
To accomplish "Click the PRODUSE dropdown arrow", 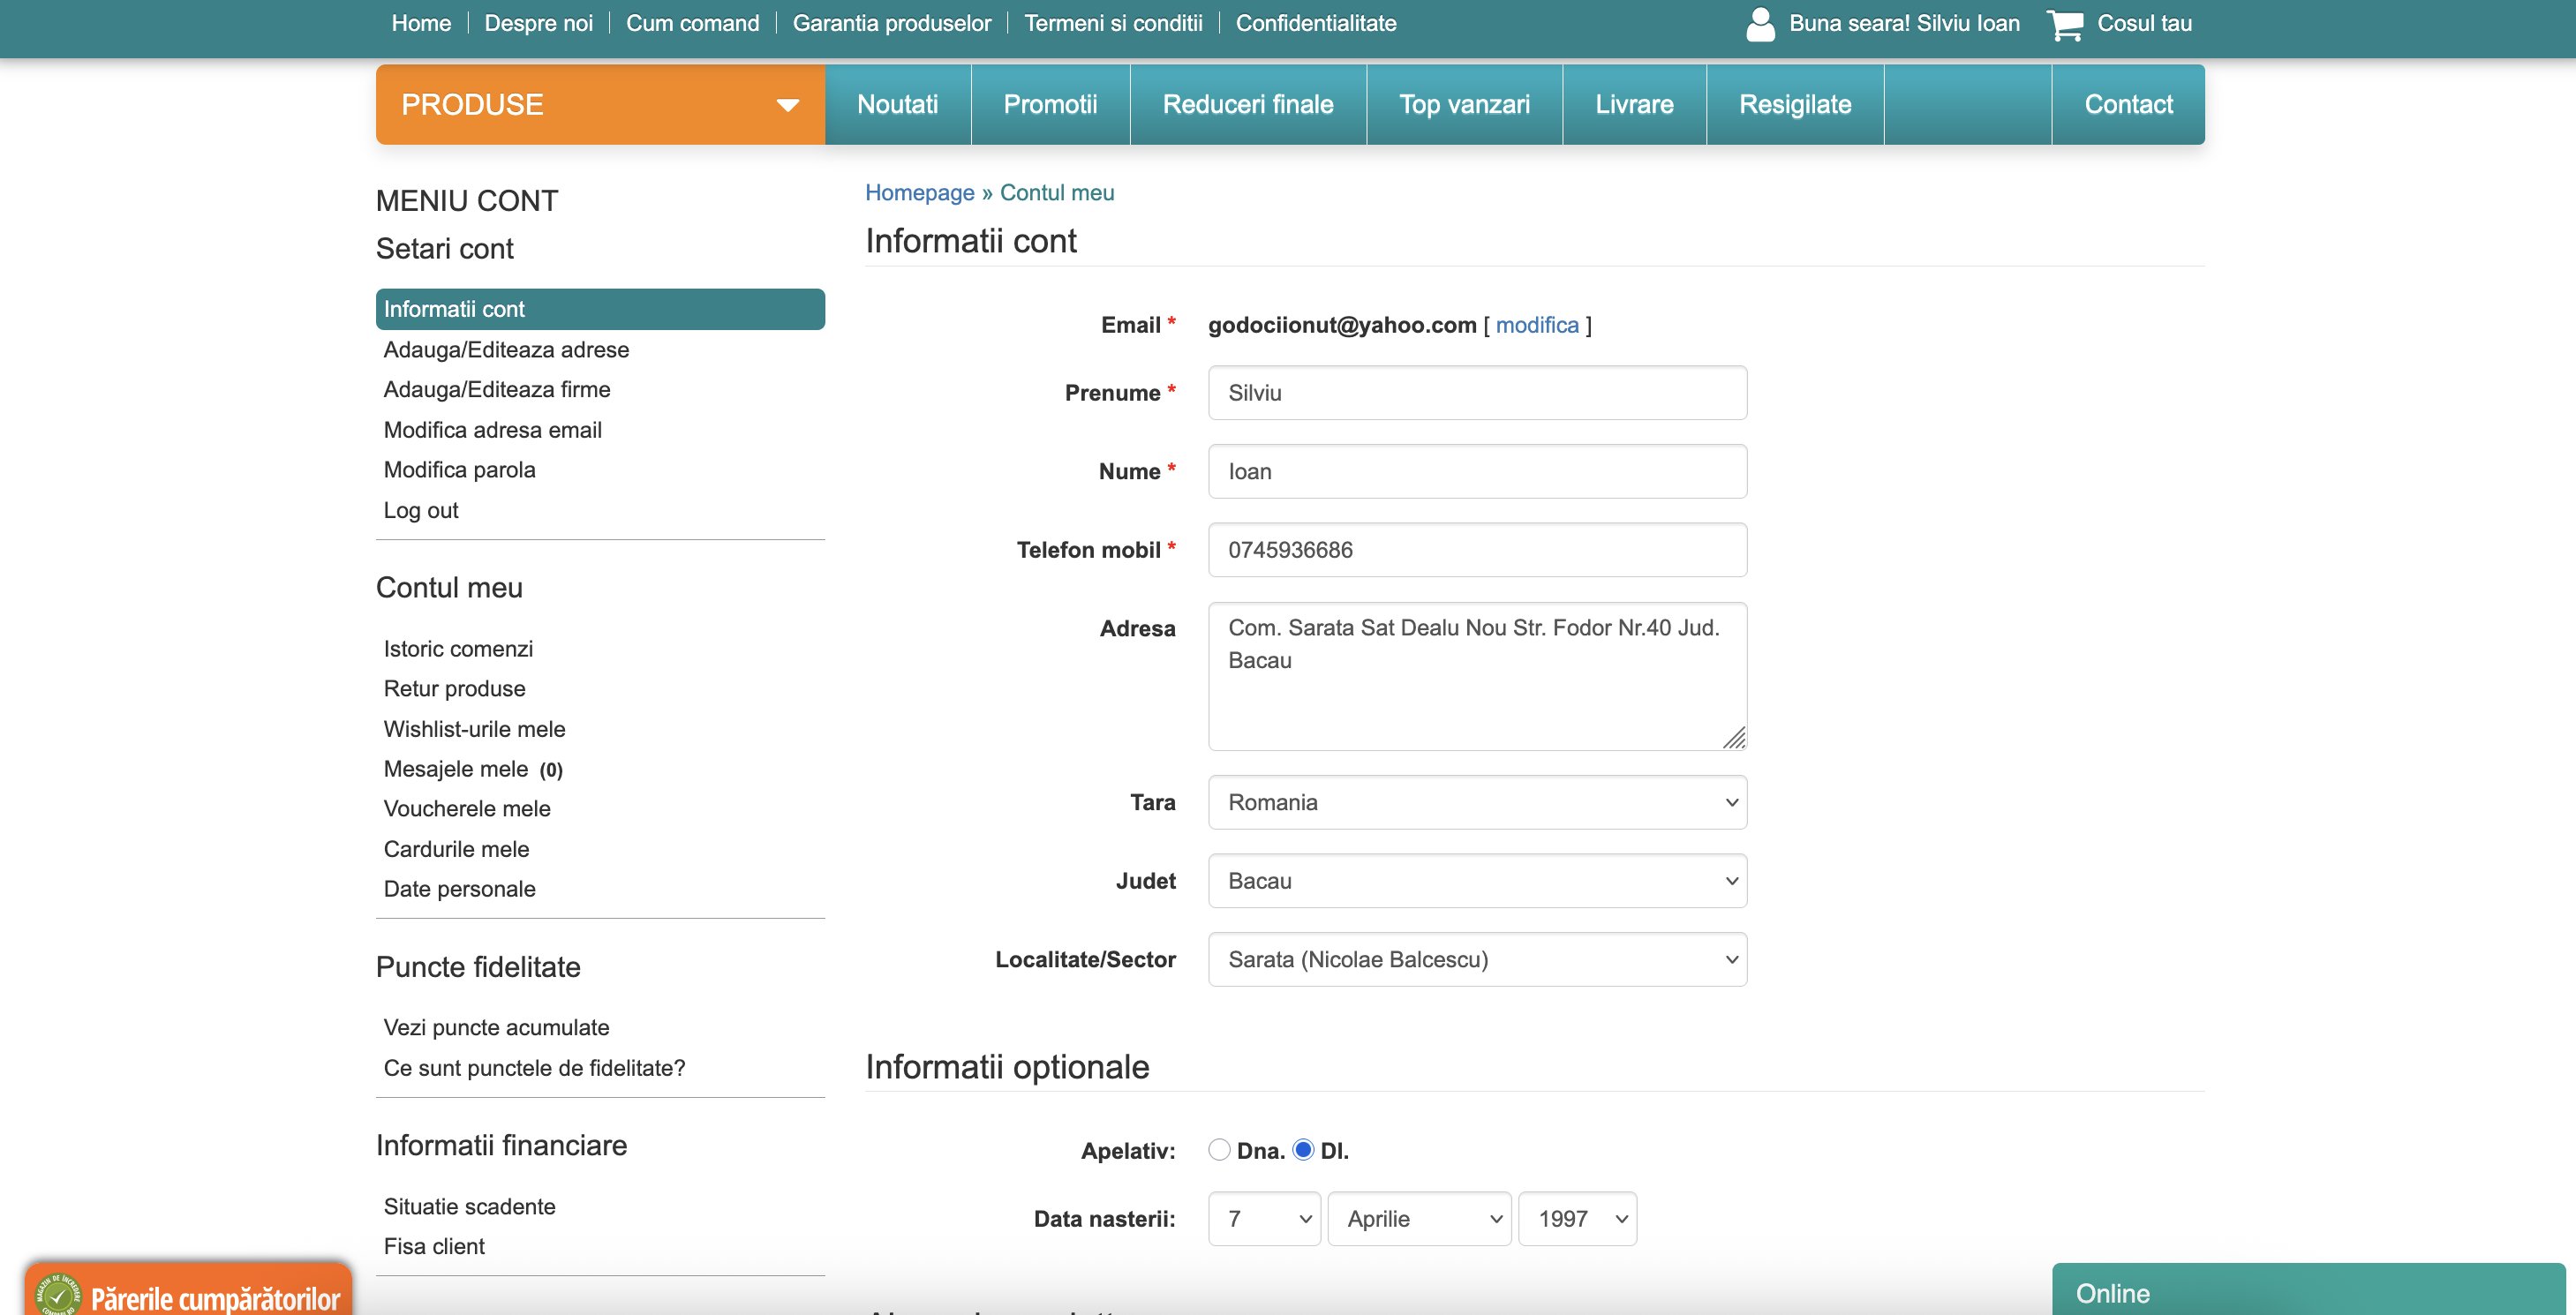I will [787, 105].
